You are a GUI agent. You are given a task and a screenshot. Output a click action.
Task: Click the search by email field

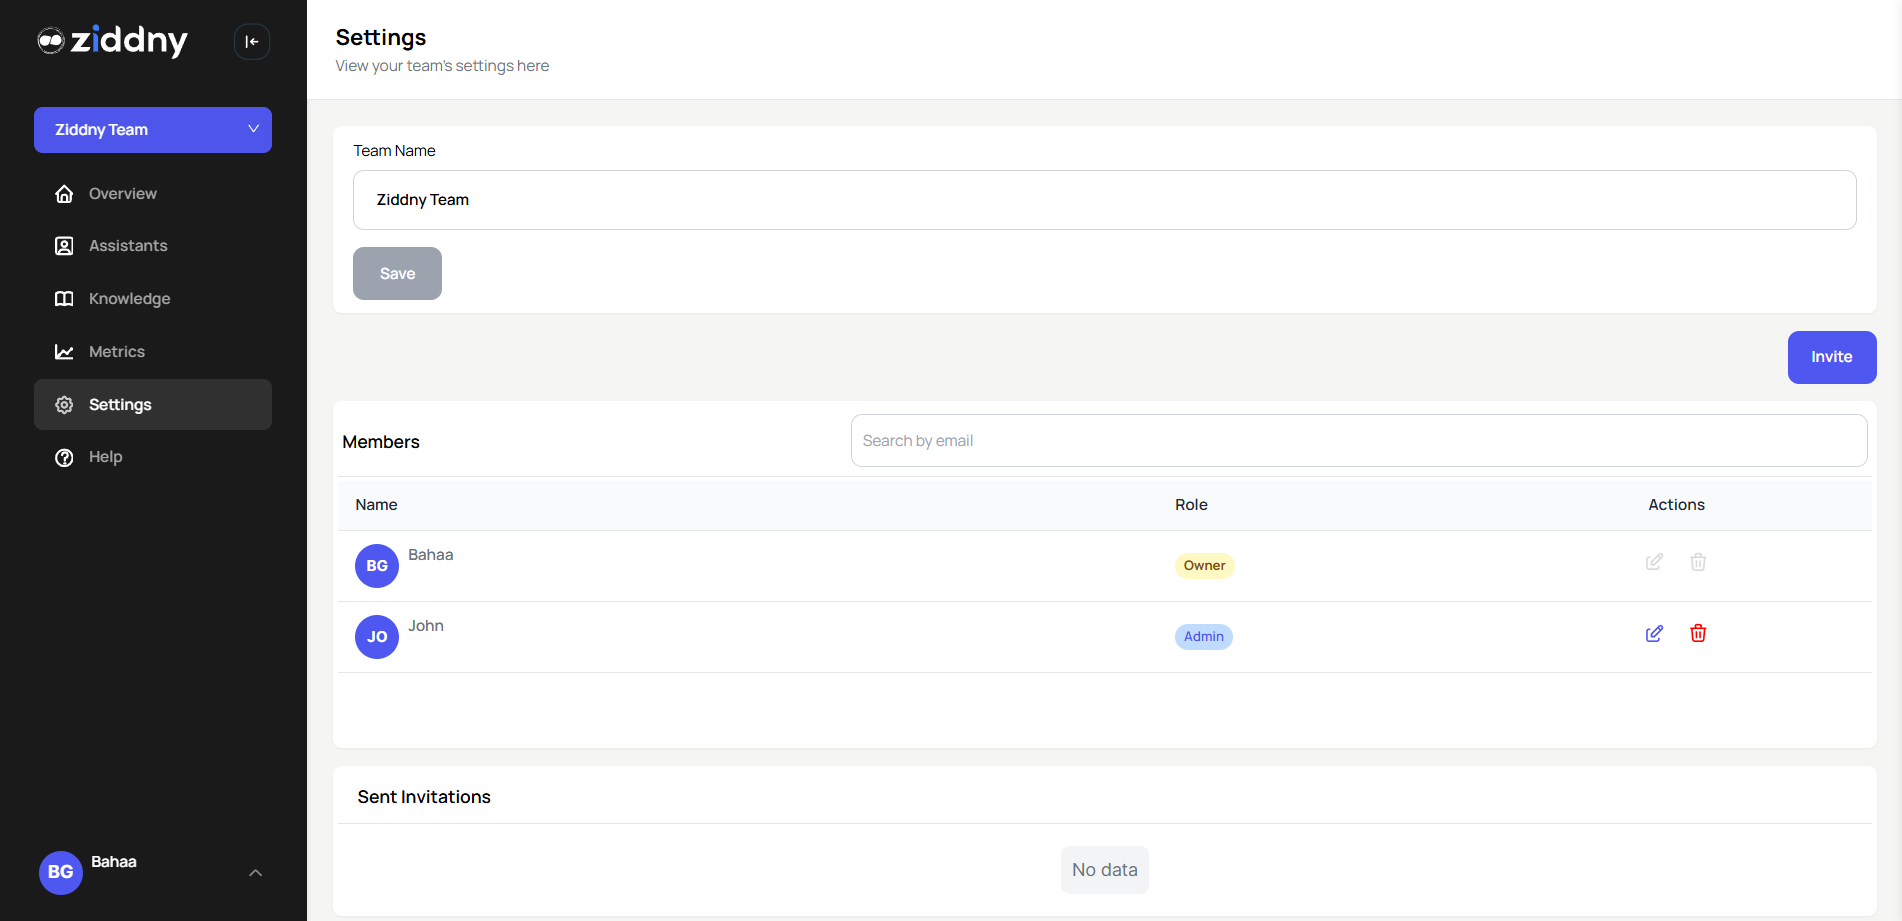pyautogui.click(x=1358, y=440)
